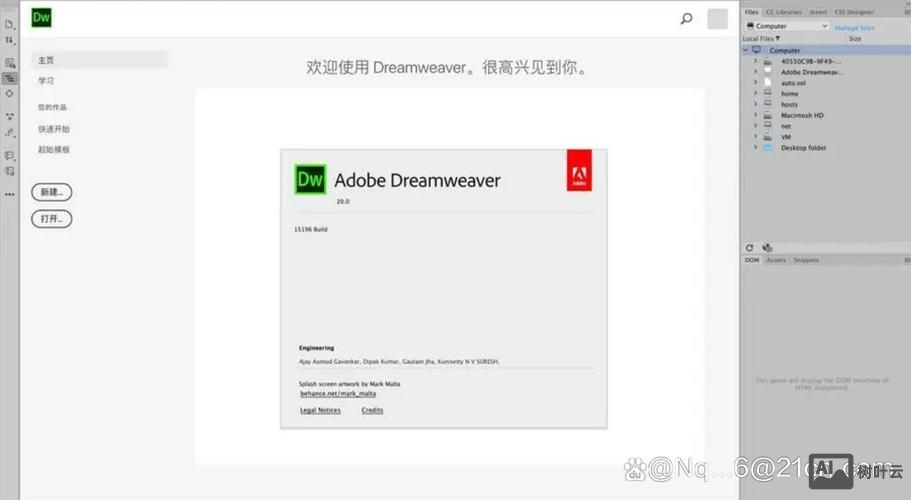This screenshot has height=500, width=911.
Task: Click the Apply Comment toolbar icon
Action: pos(9,156)
